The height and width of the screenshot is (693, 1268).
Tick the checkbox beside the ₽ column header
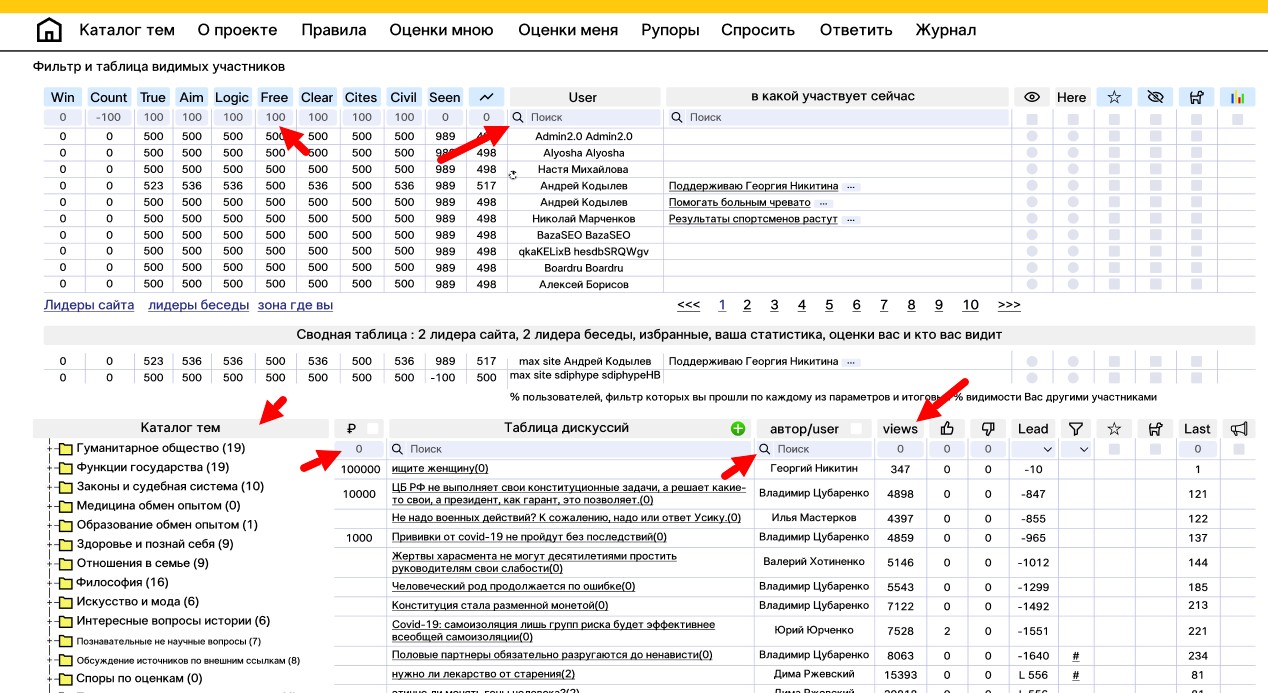(x=372, y=429)
